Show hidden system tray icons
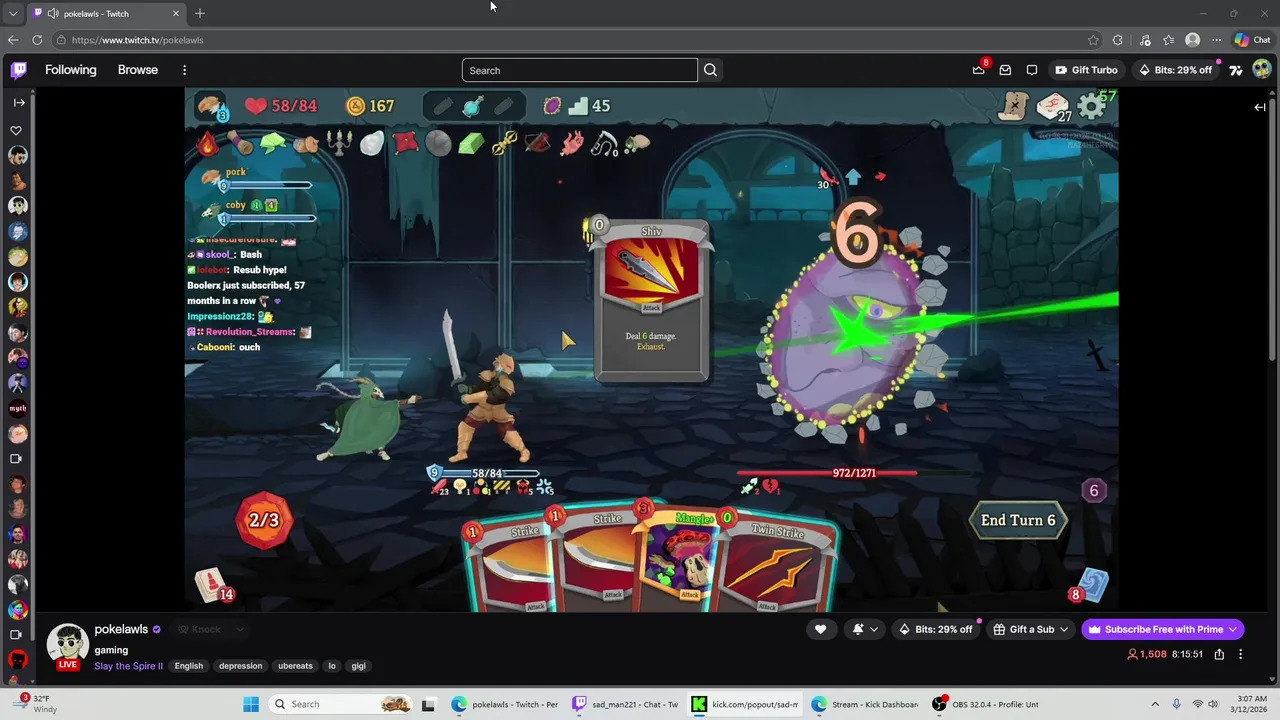 point(1155,704)
